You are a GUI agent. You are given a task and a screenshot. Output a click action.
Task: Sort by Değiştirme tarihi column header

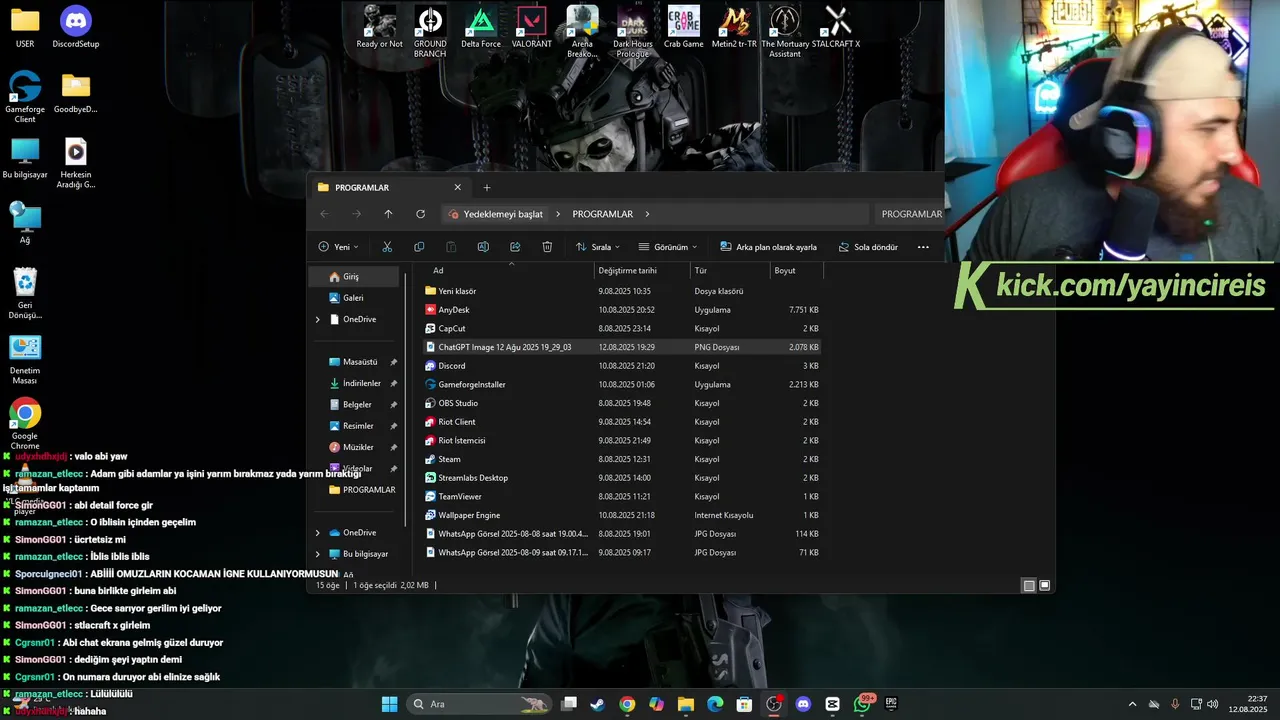pyautogui.click(x=642, y=270)
